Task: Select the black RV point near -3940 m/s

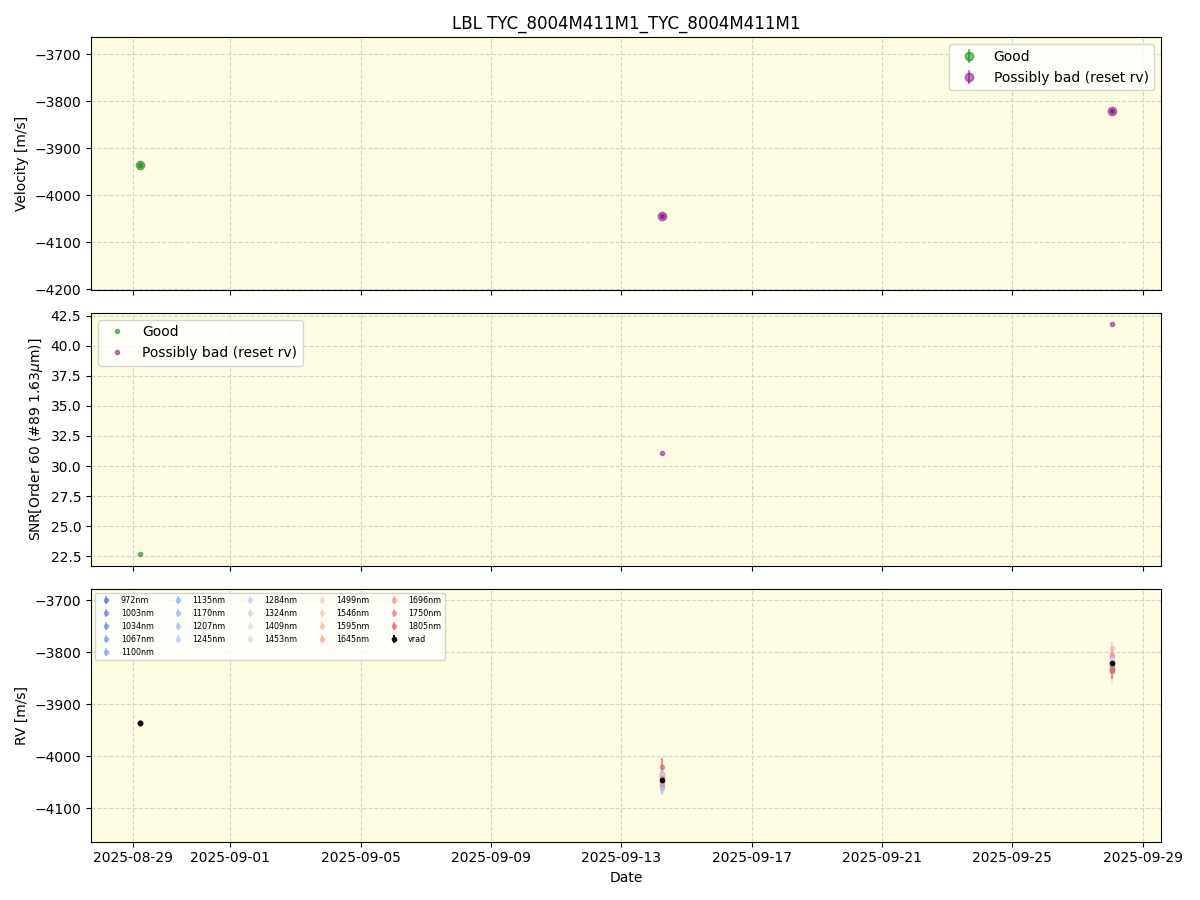Action: (140, 723)
